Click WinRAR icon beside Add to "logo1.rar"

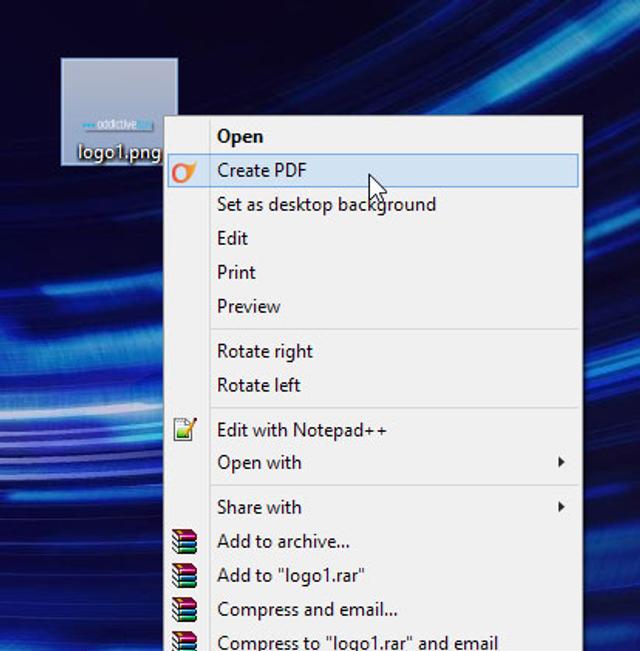[185, 576]
